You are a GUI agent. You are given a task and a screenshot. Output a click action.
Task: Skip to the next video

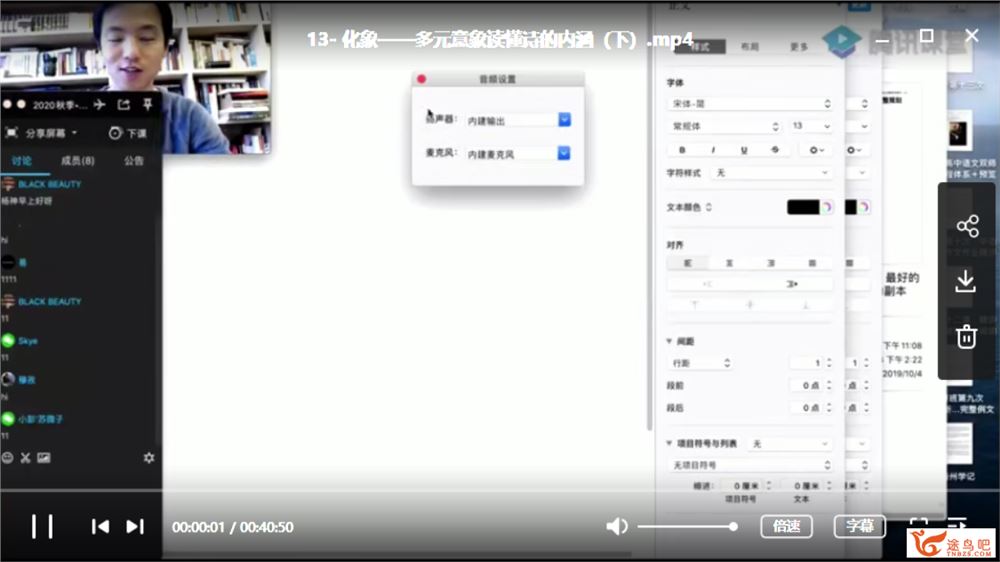click(x=135, y=527)
